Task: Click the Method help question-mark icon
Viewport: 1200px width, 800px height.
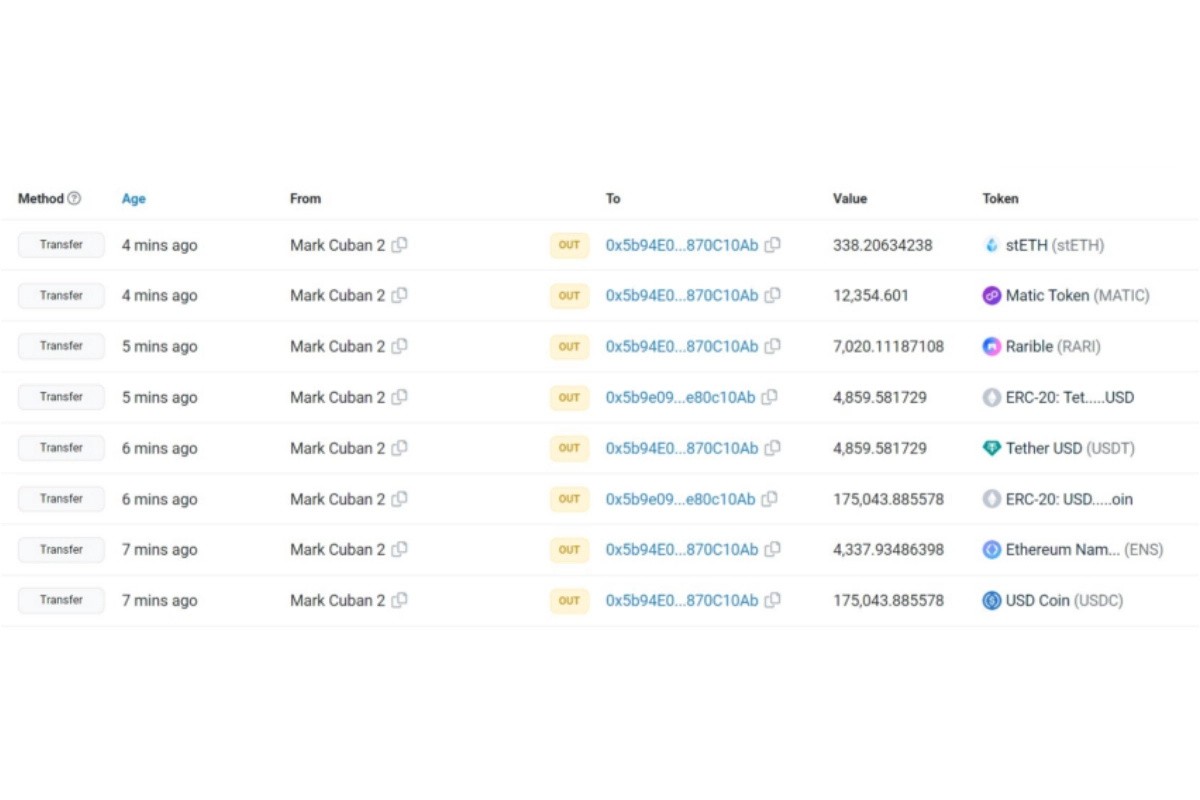Action: coord(74,199)
